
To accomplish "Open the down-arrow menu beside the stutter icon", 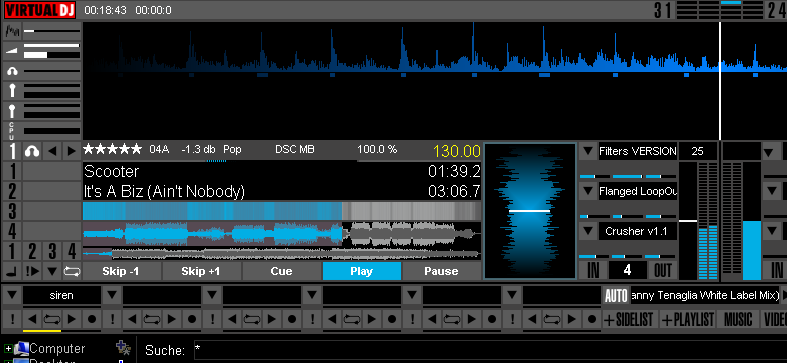I will (52, 271).
